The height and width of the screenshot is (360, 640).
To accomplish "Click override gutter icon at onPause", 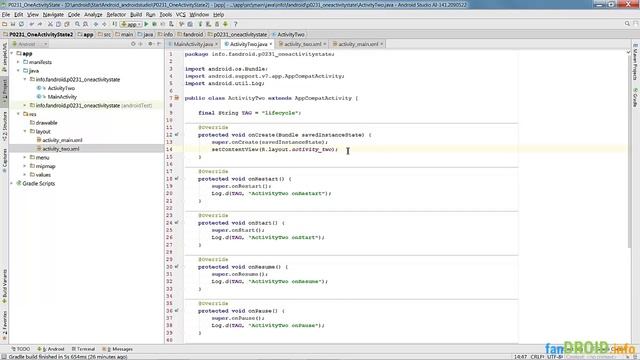I will coord(177,311).
